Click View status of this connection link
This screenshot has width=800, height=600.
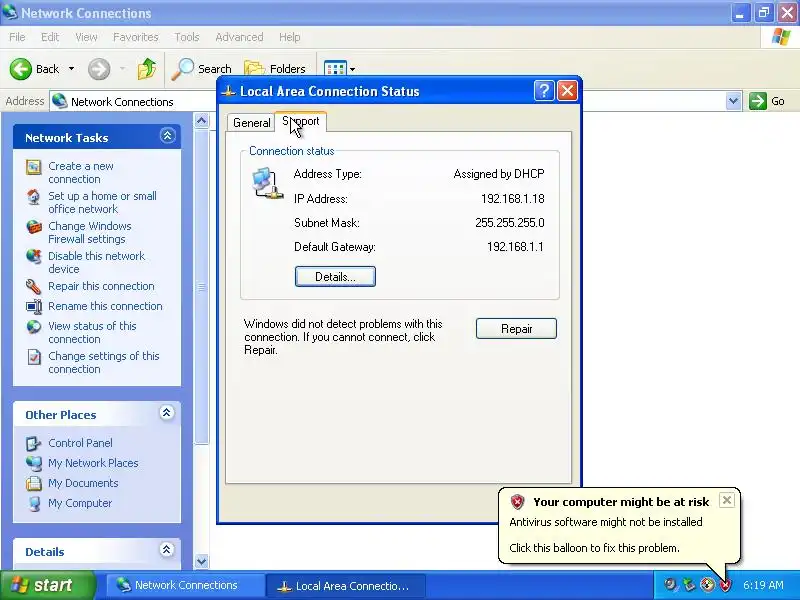[x=92, y=332]
